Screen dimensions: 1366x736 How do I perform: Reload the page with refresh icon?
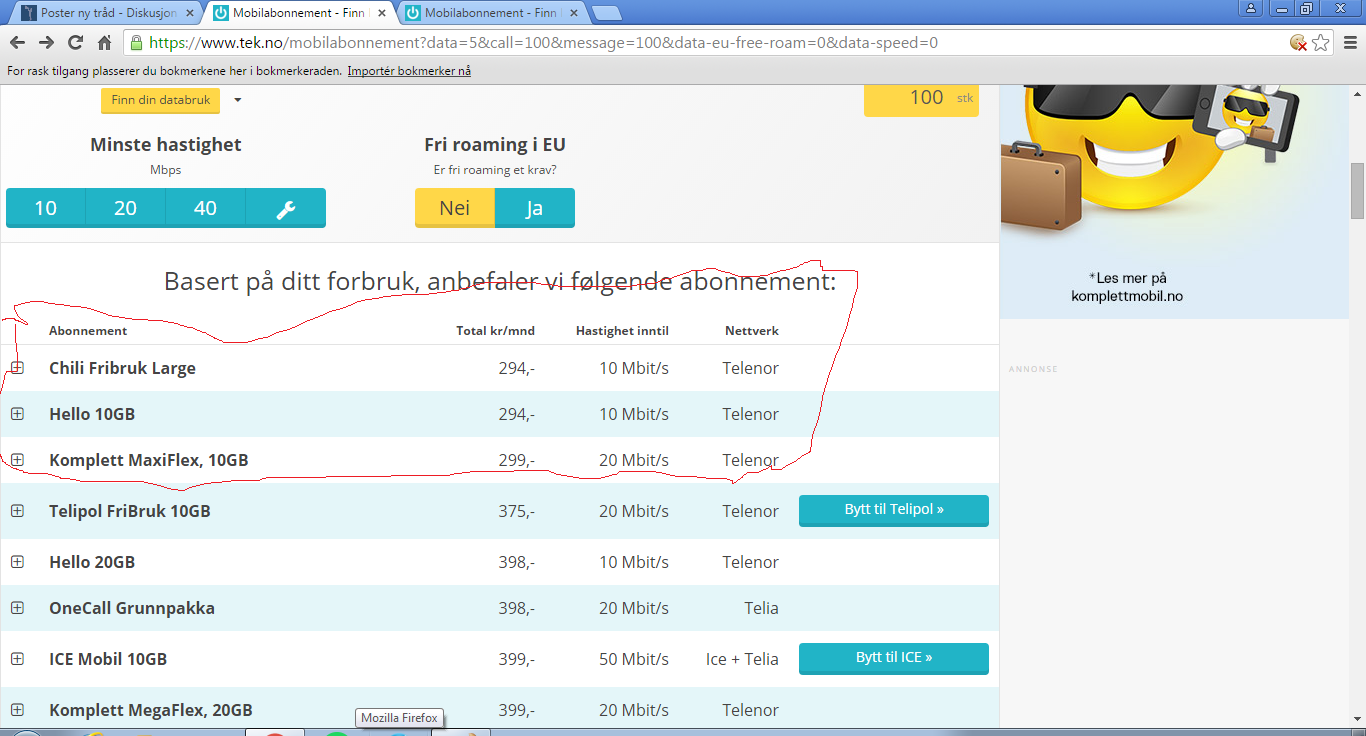tap(75, 43)
